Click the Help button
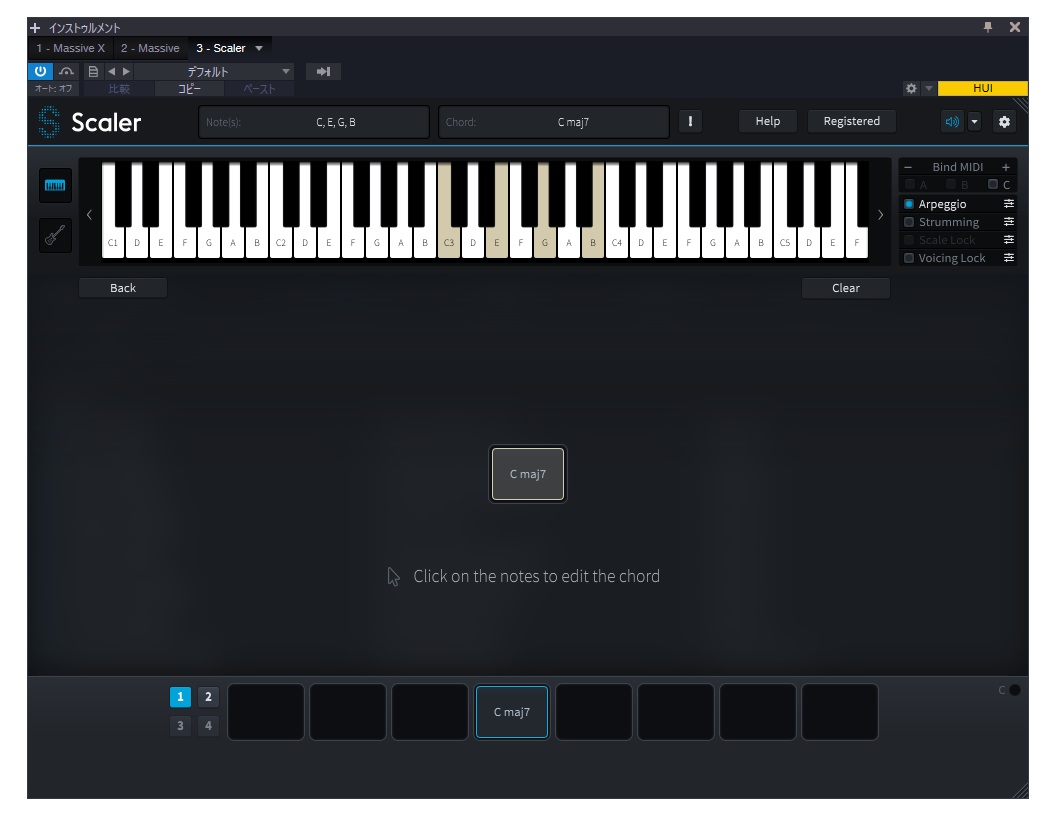This screenshot has height=821, width=1059. click(x=767, y=122)
